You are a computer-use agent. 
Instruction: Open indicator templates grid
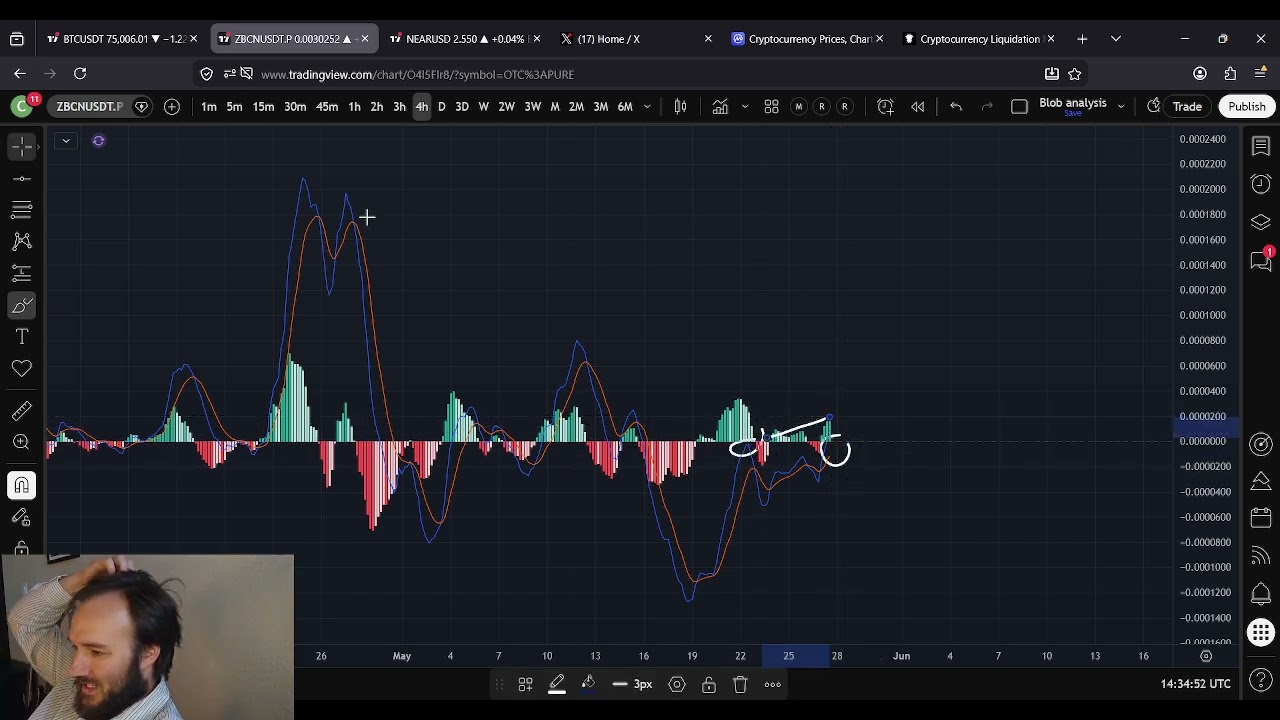coord(771,107)
